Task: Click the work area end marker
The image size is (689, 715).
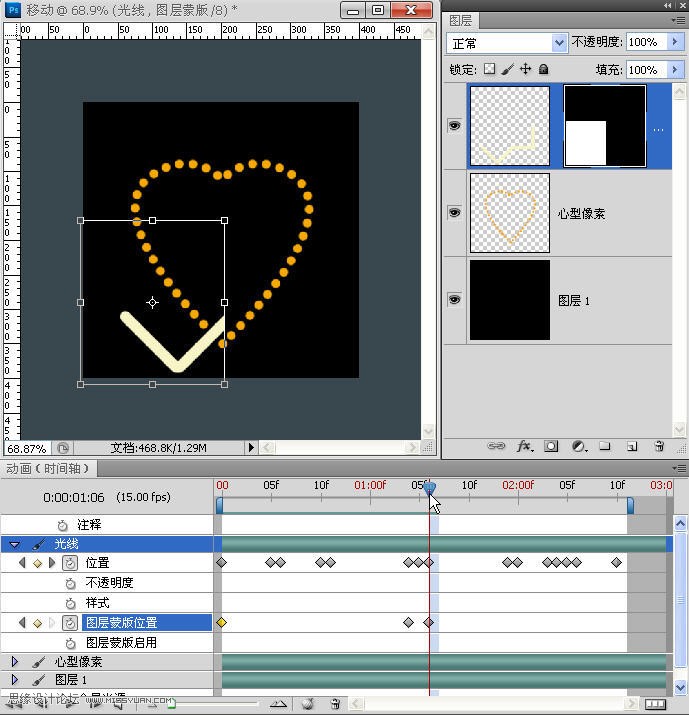Action: pyautogui.click(x=630, y=506)
